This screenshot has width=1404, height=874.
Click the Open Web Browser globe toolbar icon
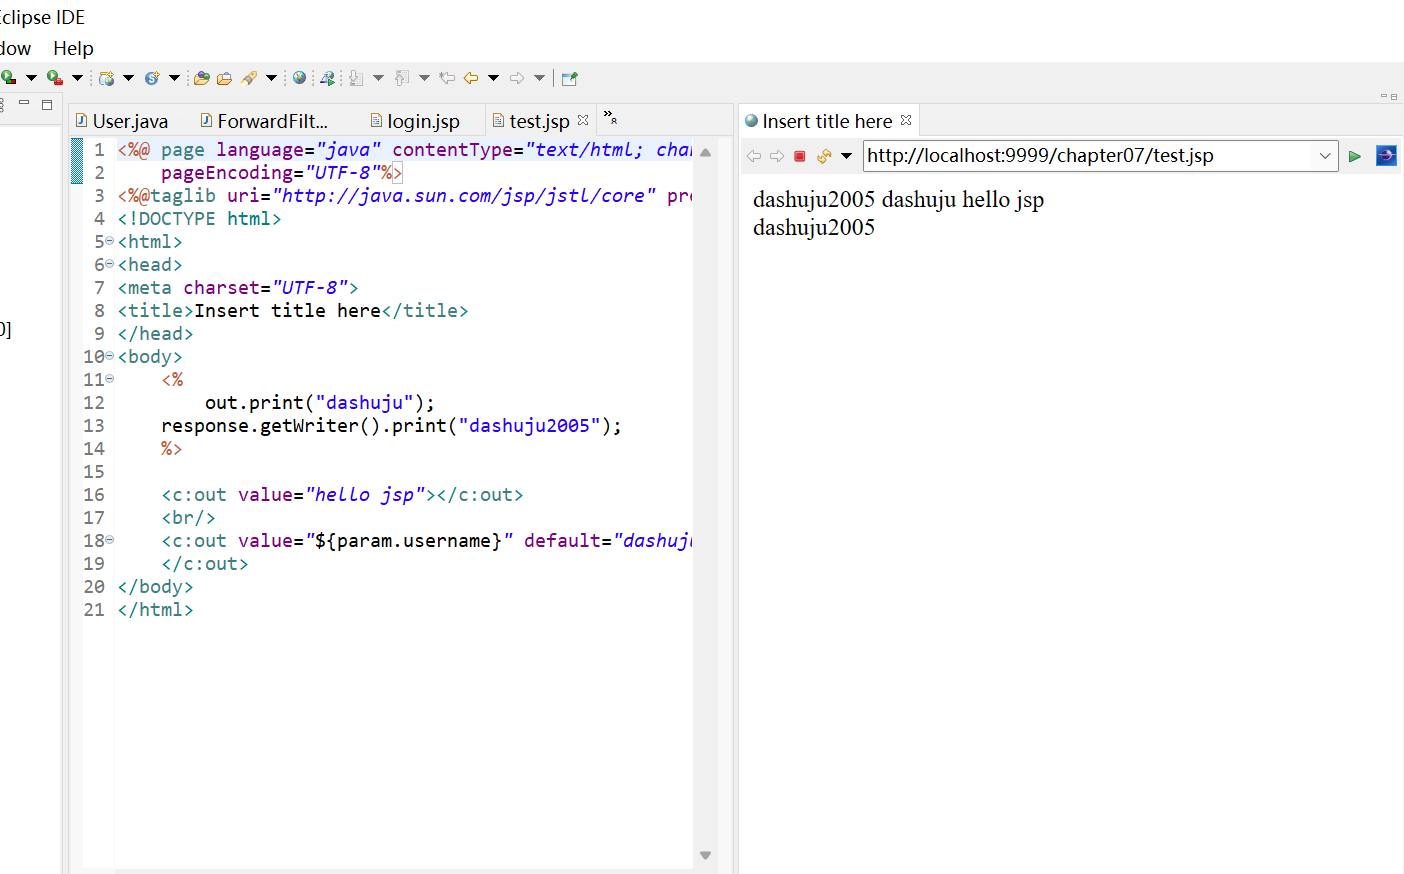[299, 78]
